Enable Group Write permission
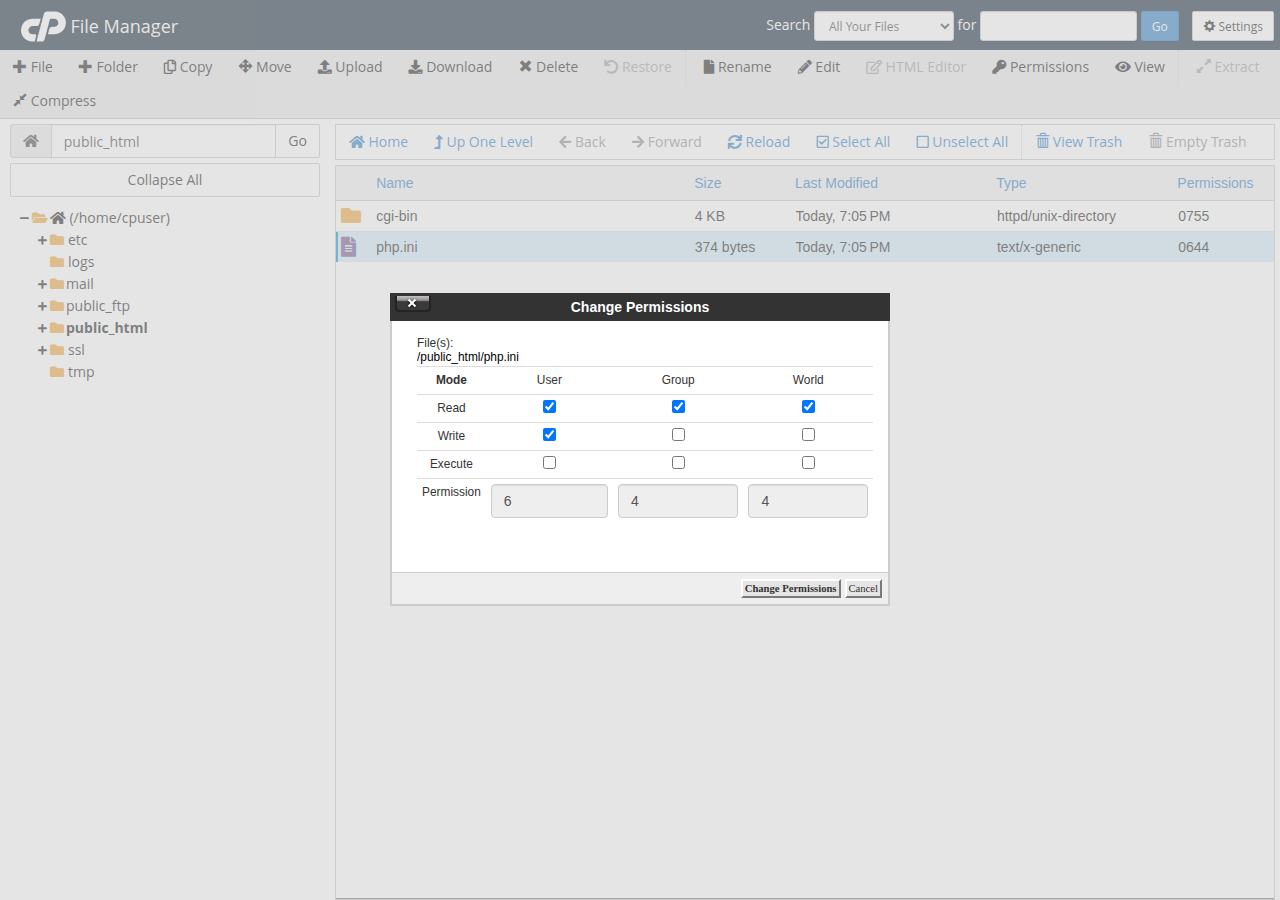Screen dimensions: 1280x900 (678, 435)
